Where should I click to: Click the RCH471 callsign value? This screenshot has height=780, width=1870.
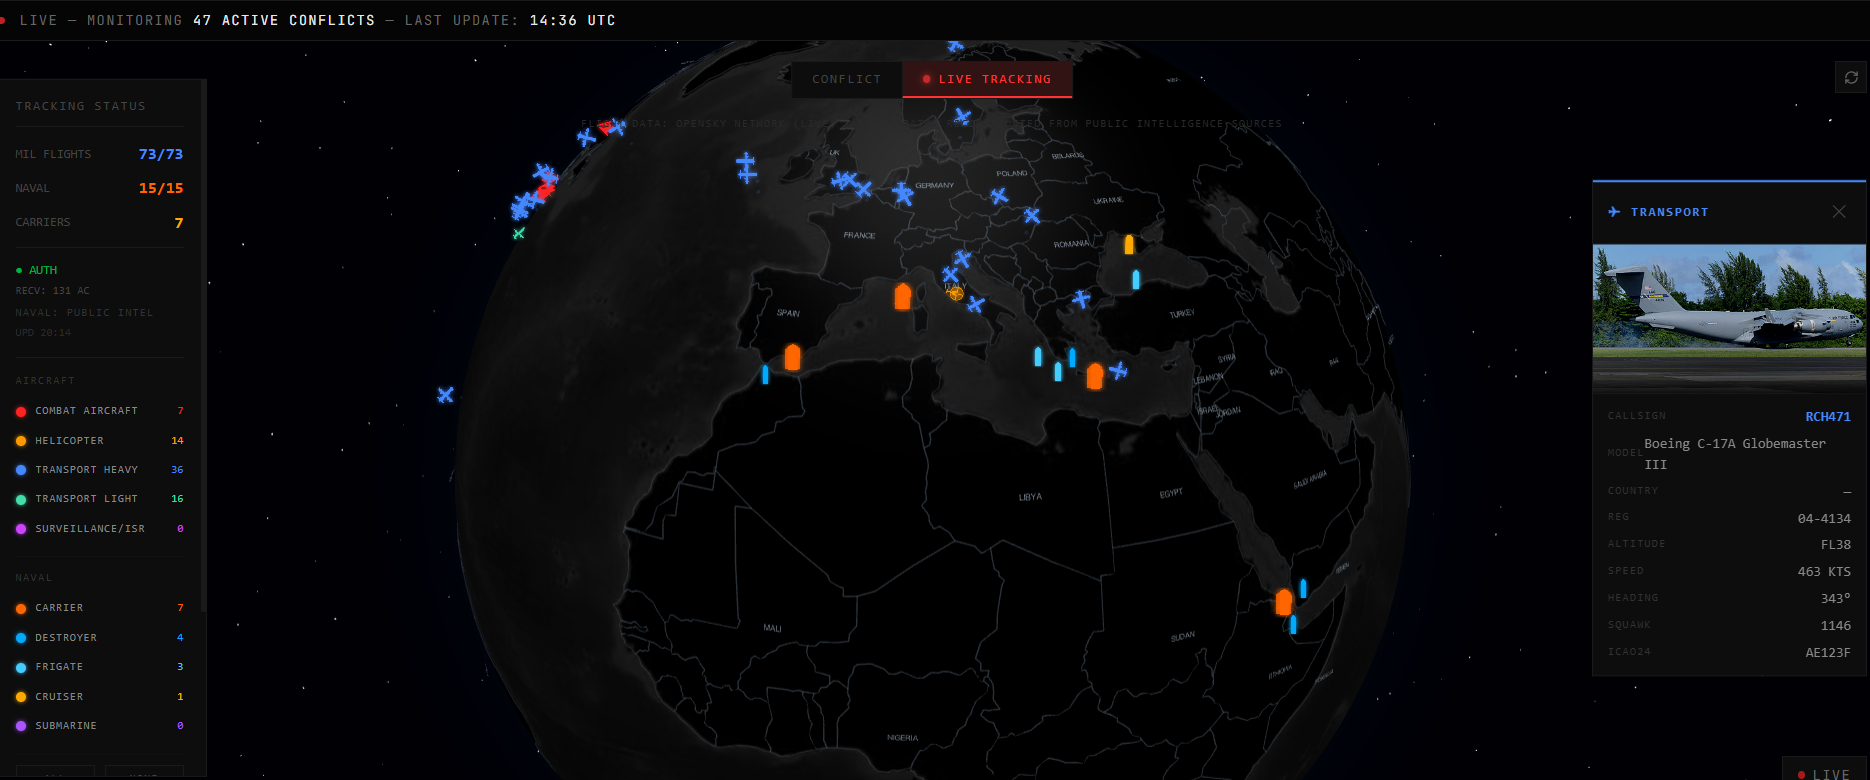pos(1828,417)
